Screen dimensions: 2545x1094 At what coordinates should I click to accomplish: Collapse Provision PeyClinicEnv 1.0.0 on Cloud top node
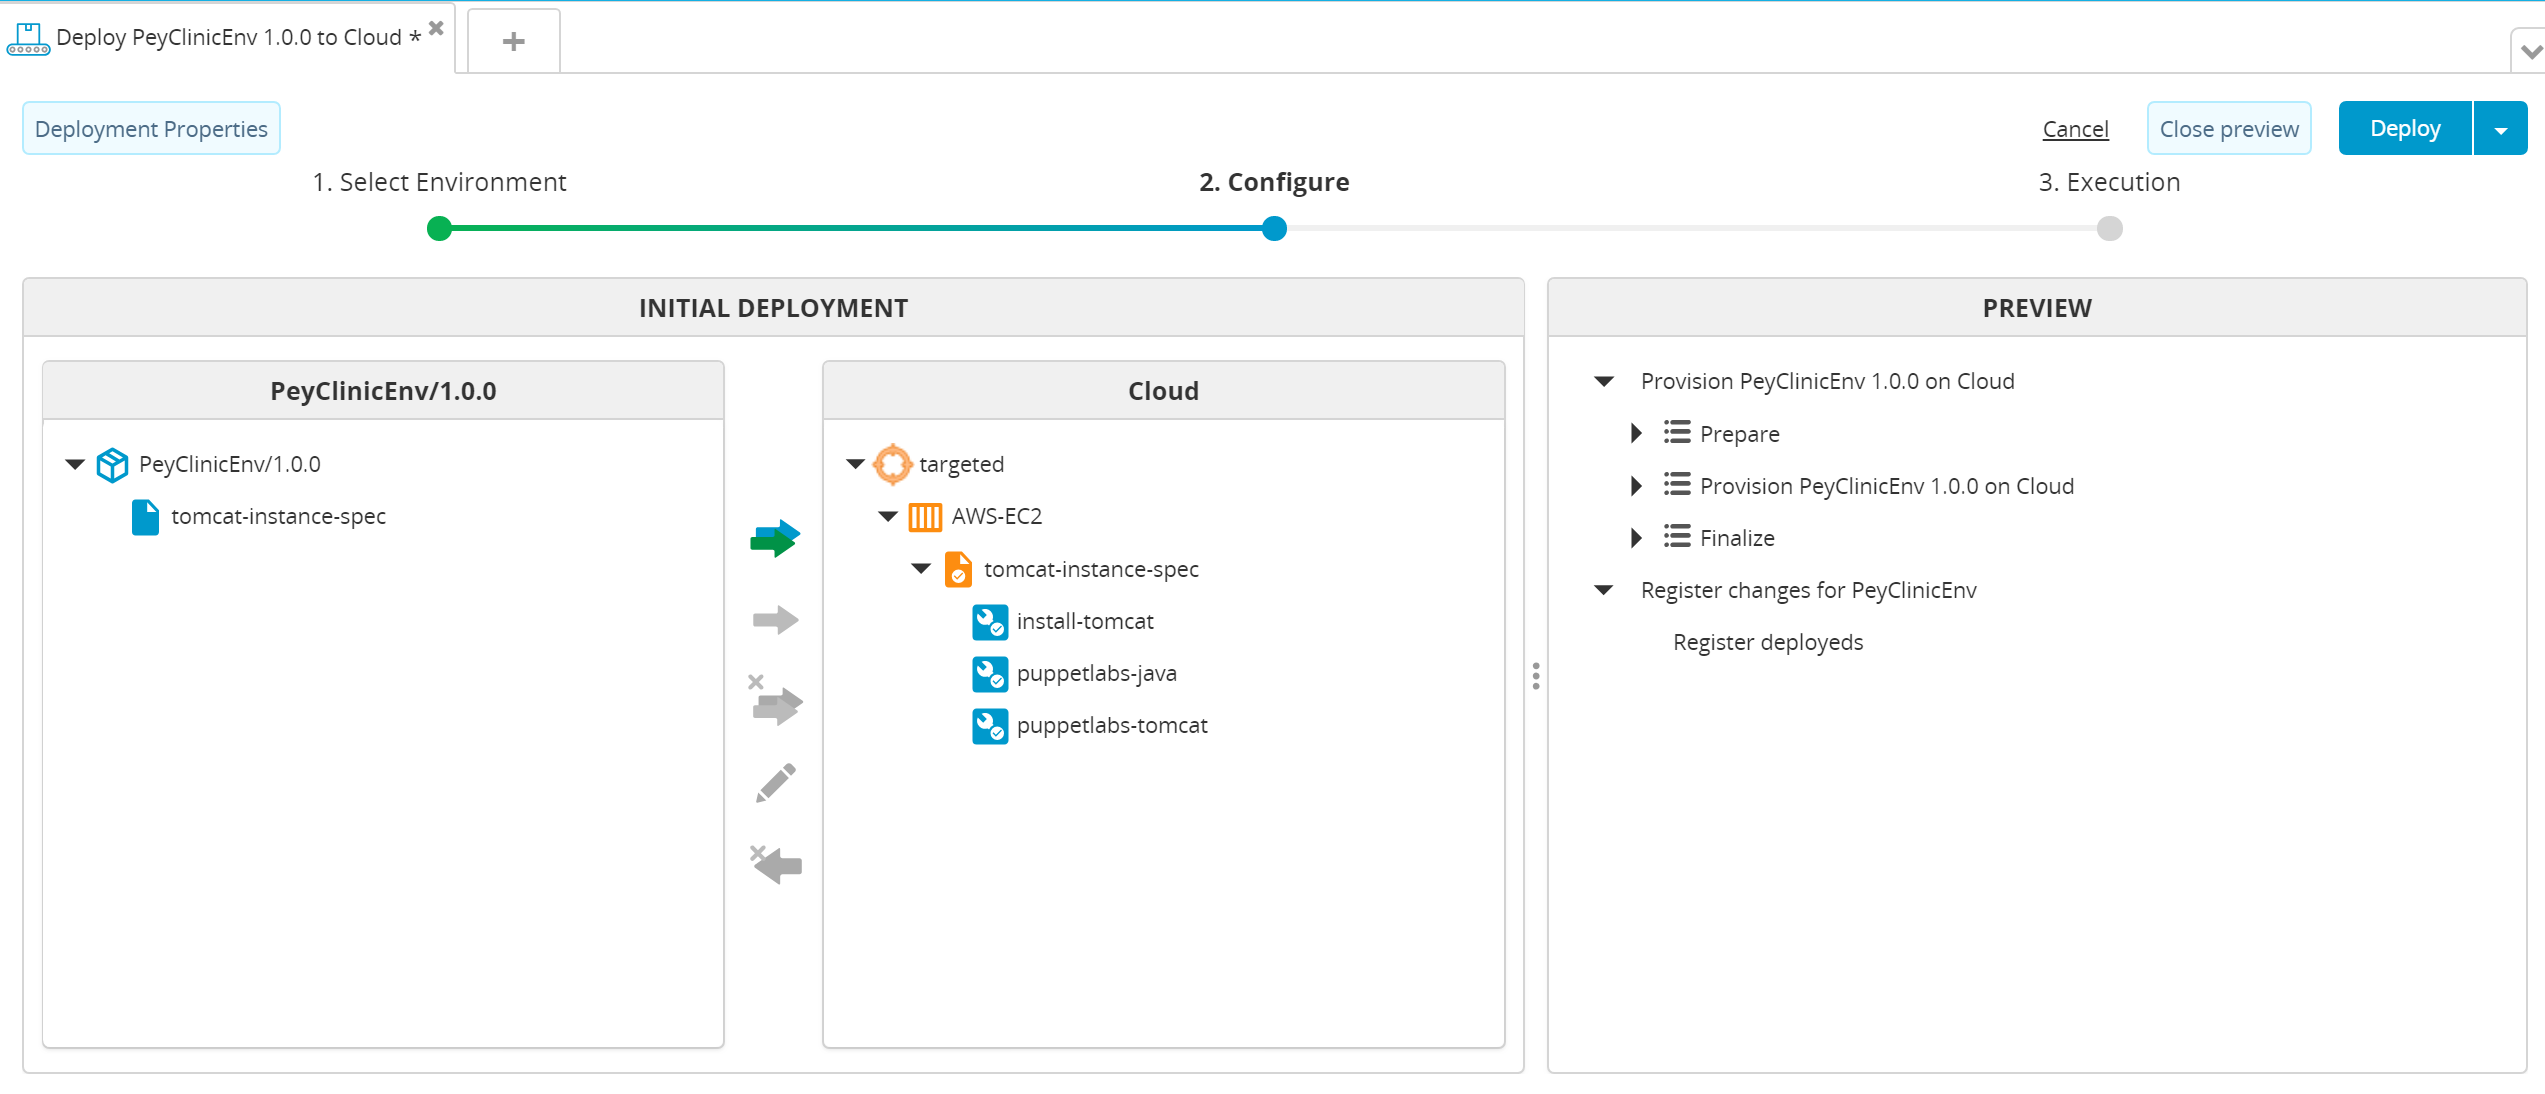pyautogui.click(x=1604, y=381)
